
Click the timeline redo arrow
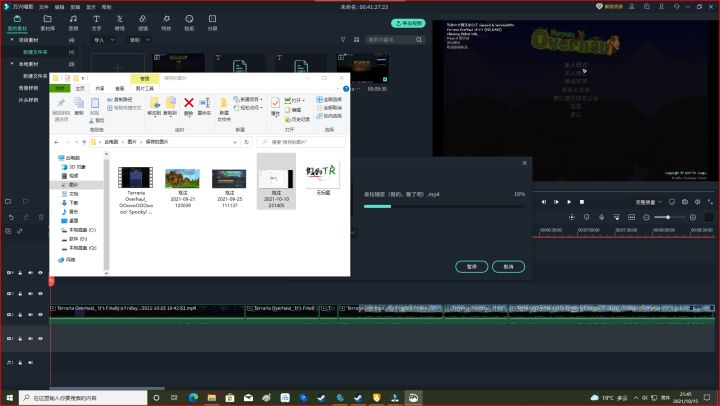pyautogui.click(x=26, y=217)
